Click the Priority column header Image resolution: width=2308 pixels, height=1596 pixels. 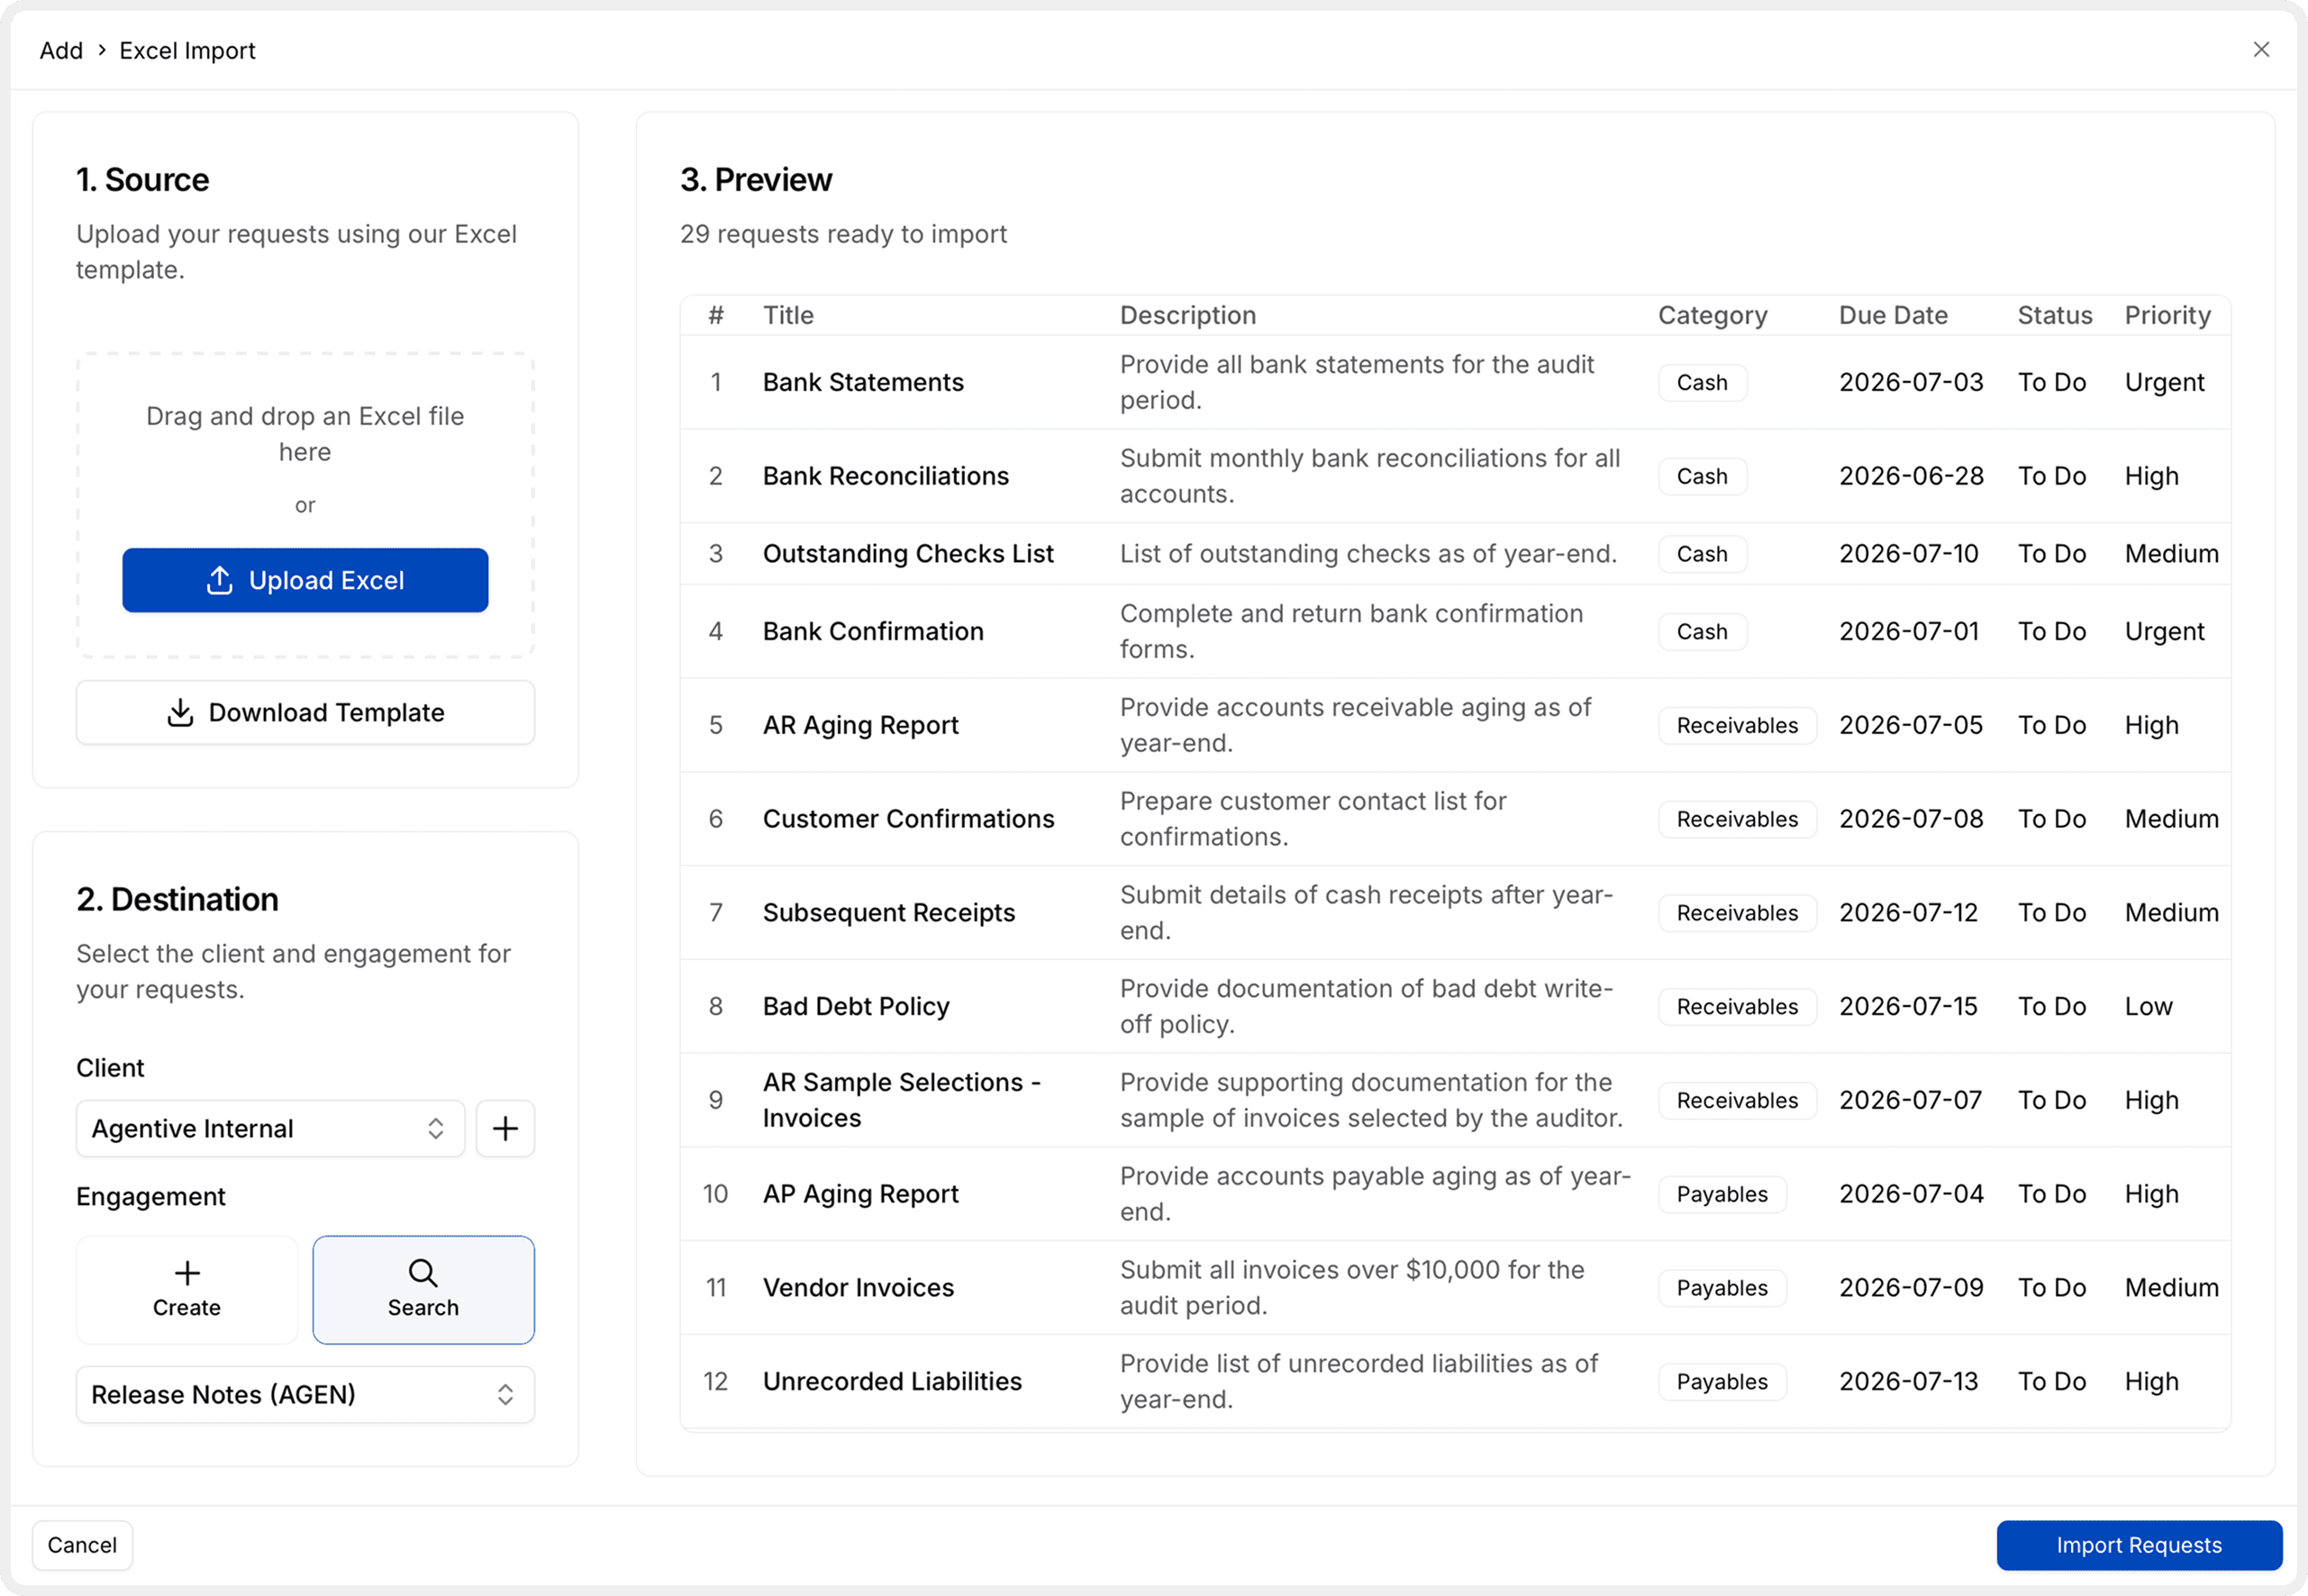pyautogui.click(x=2167, y=315)
